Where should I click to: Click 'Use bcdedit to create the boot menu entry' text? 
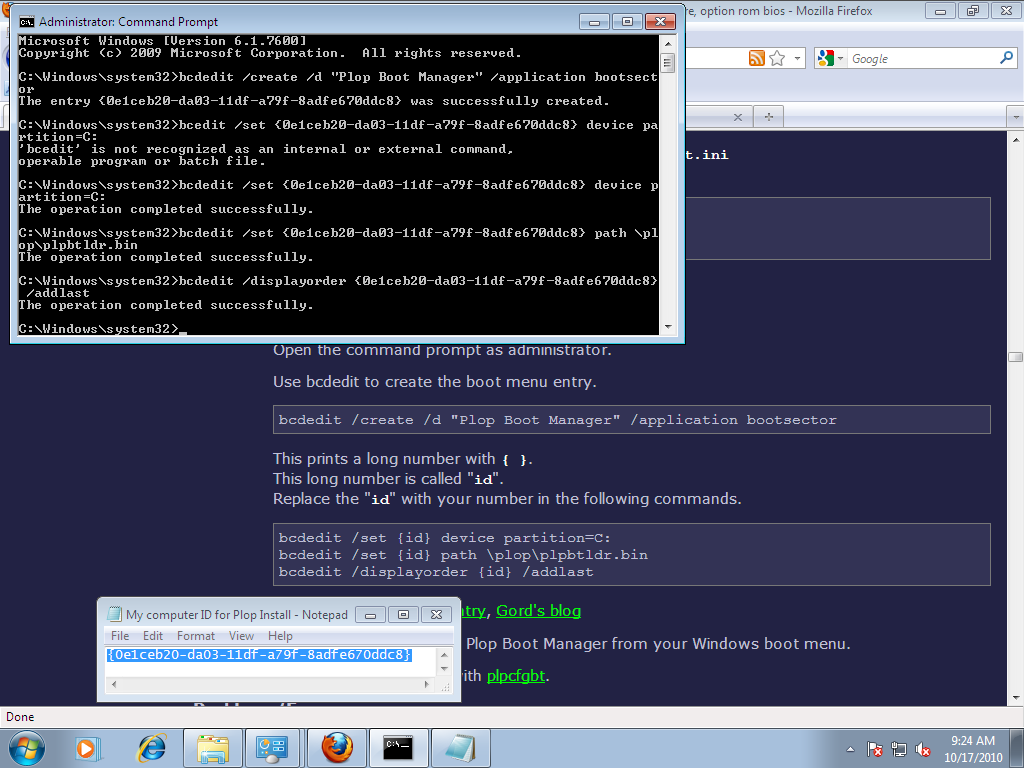click(x=434, y=382)
